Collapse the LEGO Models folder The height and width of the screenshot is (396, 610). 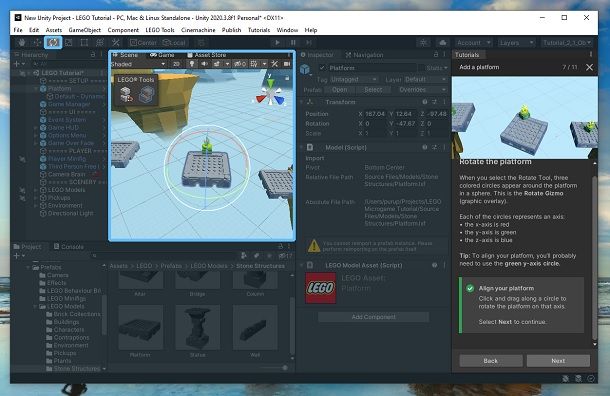tap(35, 306)
